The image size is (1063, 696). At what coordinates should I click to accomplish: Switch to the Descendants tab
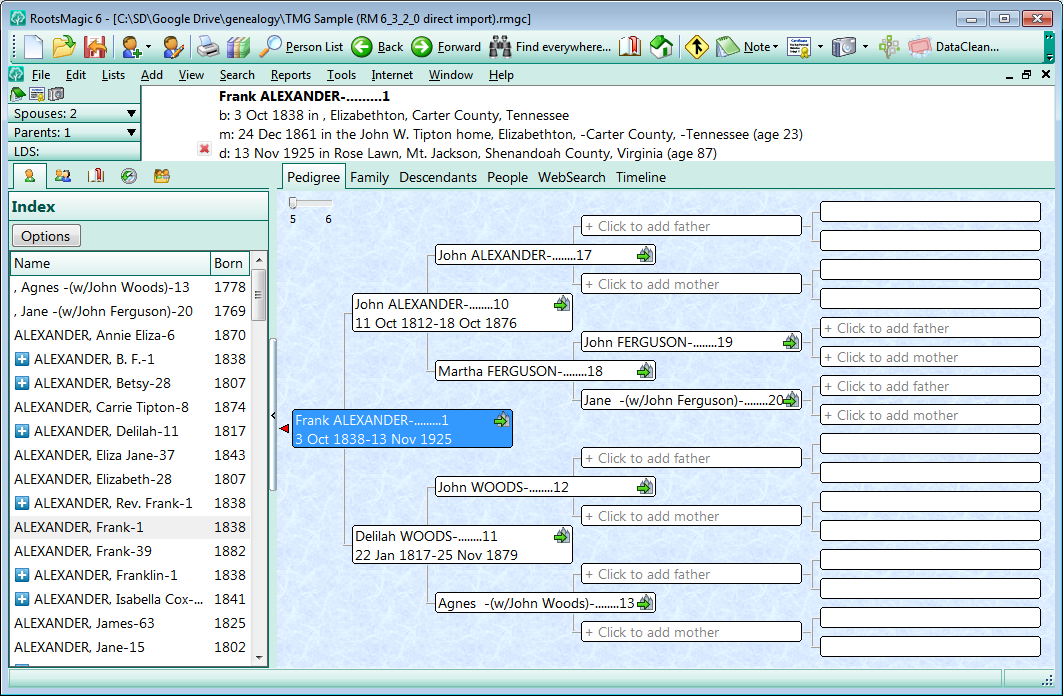point(438,177)
